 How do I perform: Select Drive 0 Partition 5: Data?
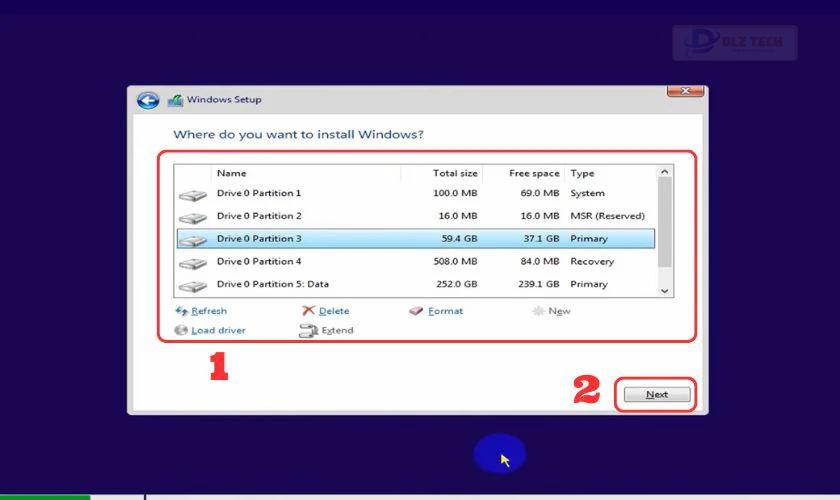pos(416,284)
